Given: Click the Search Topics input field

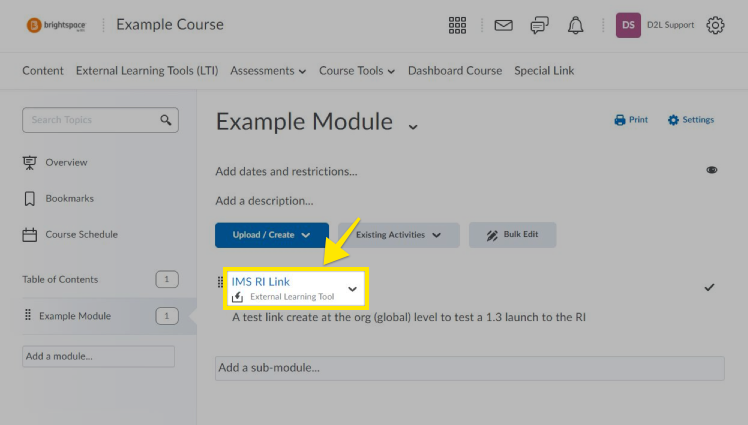Looking at the screenshot, I should 100,120.
